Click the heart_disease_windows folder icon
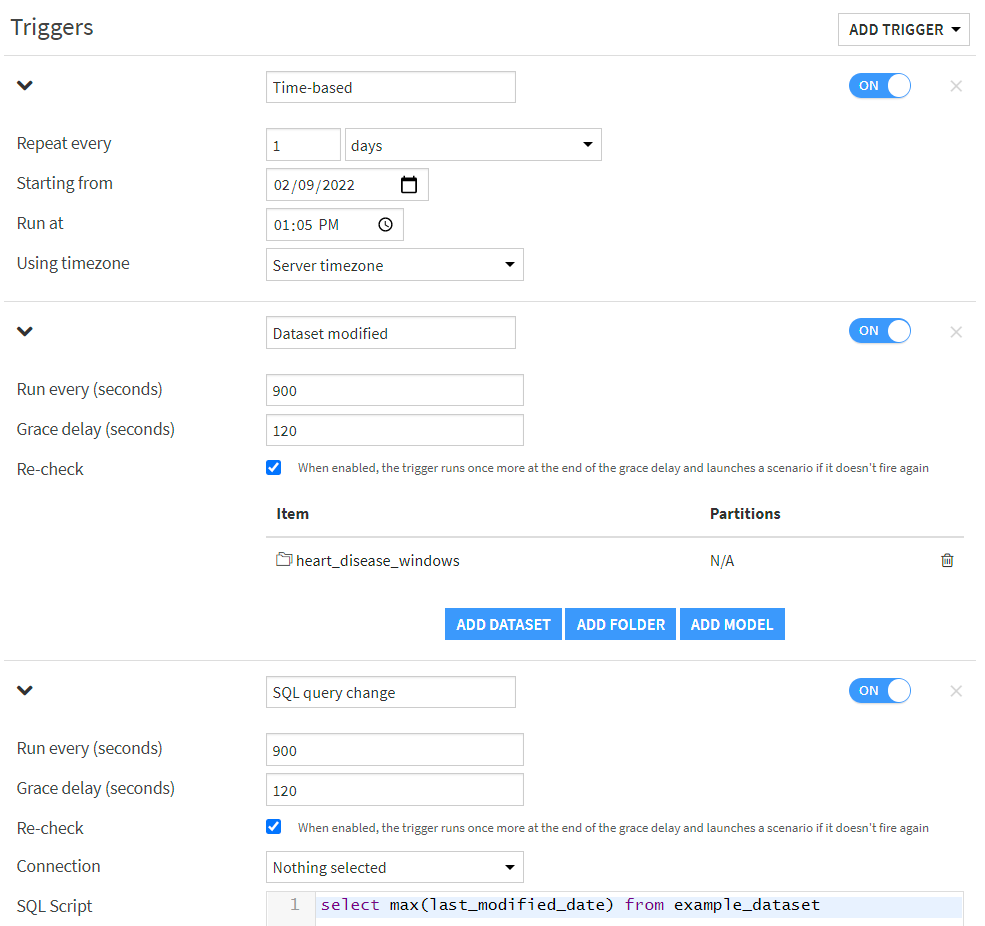Viewport: 985px width, 926px height. 285,559
